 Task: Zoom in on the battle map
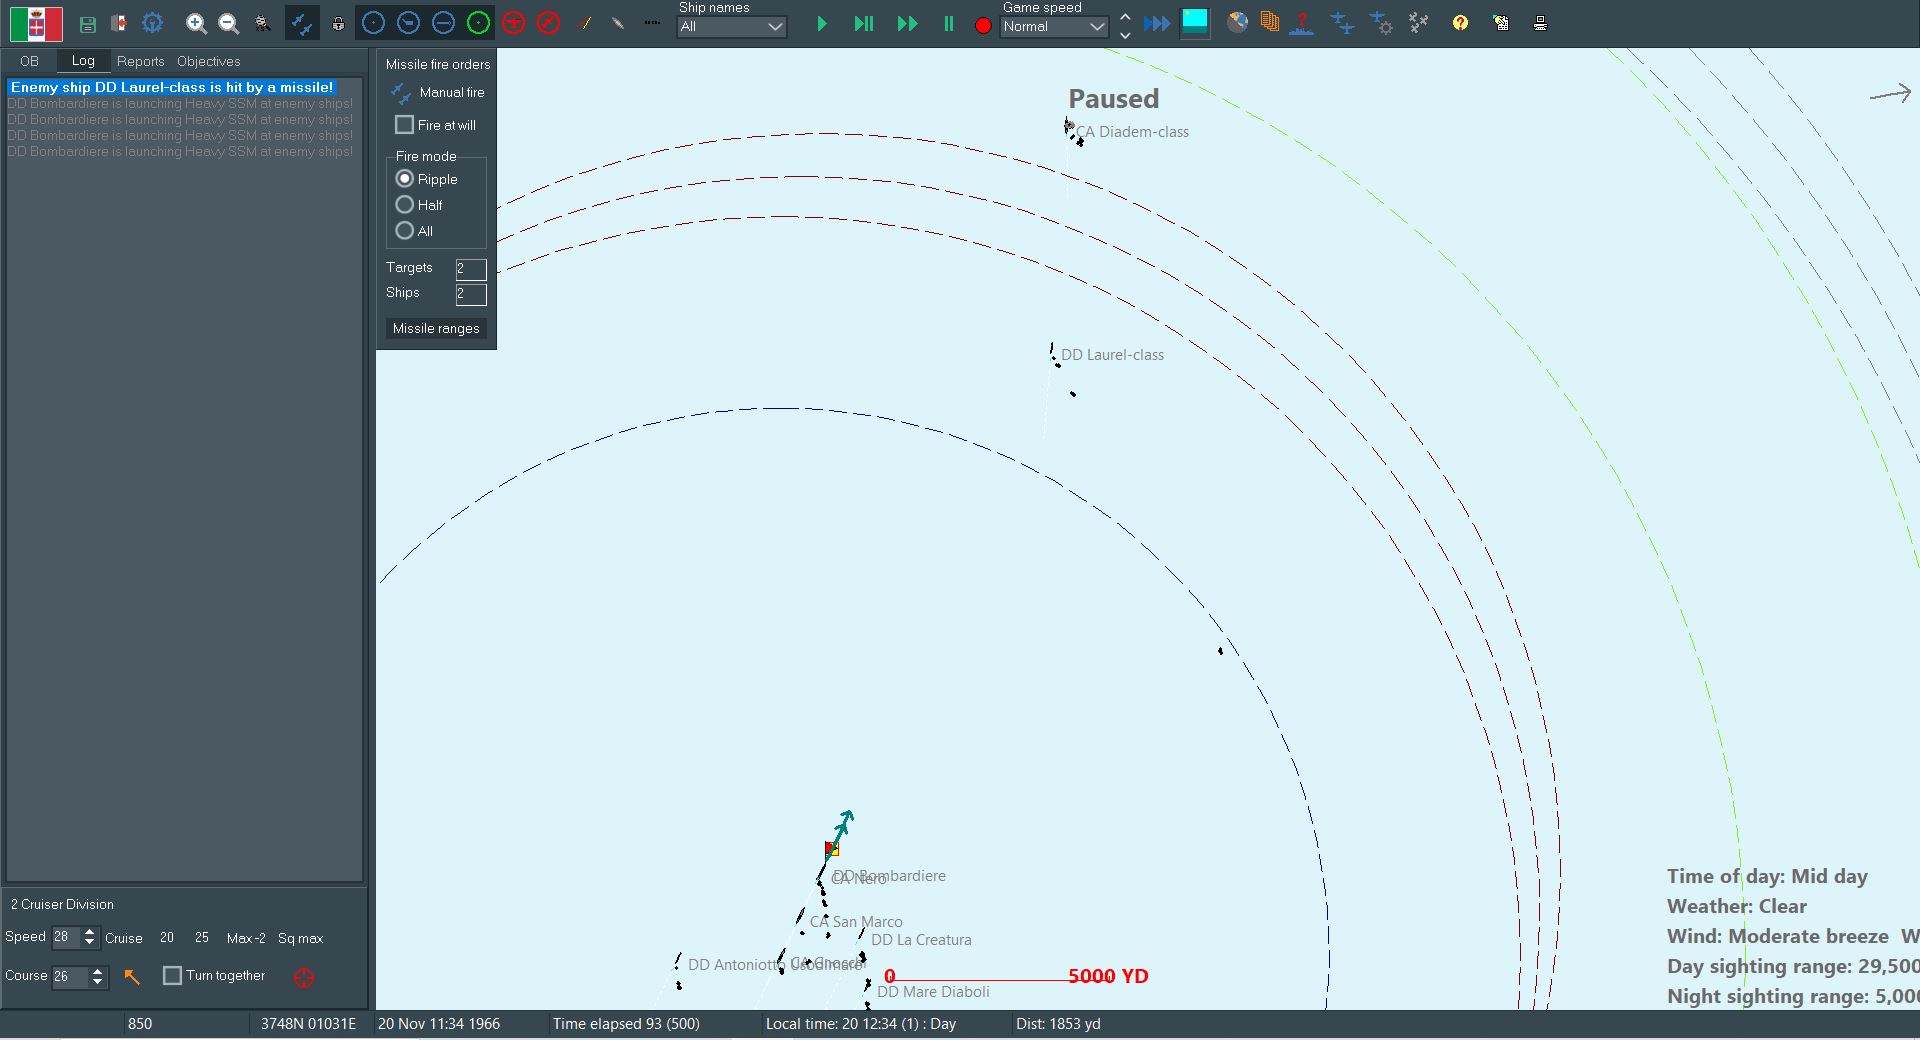(197, 23)
